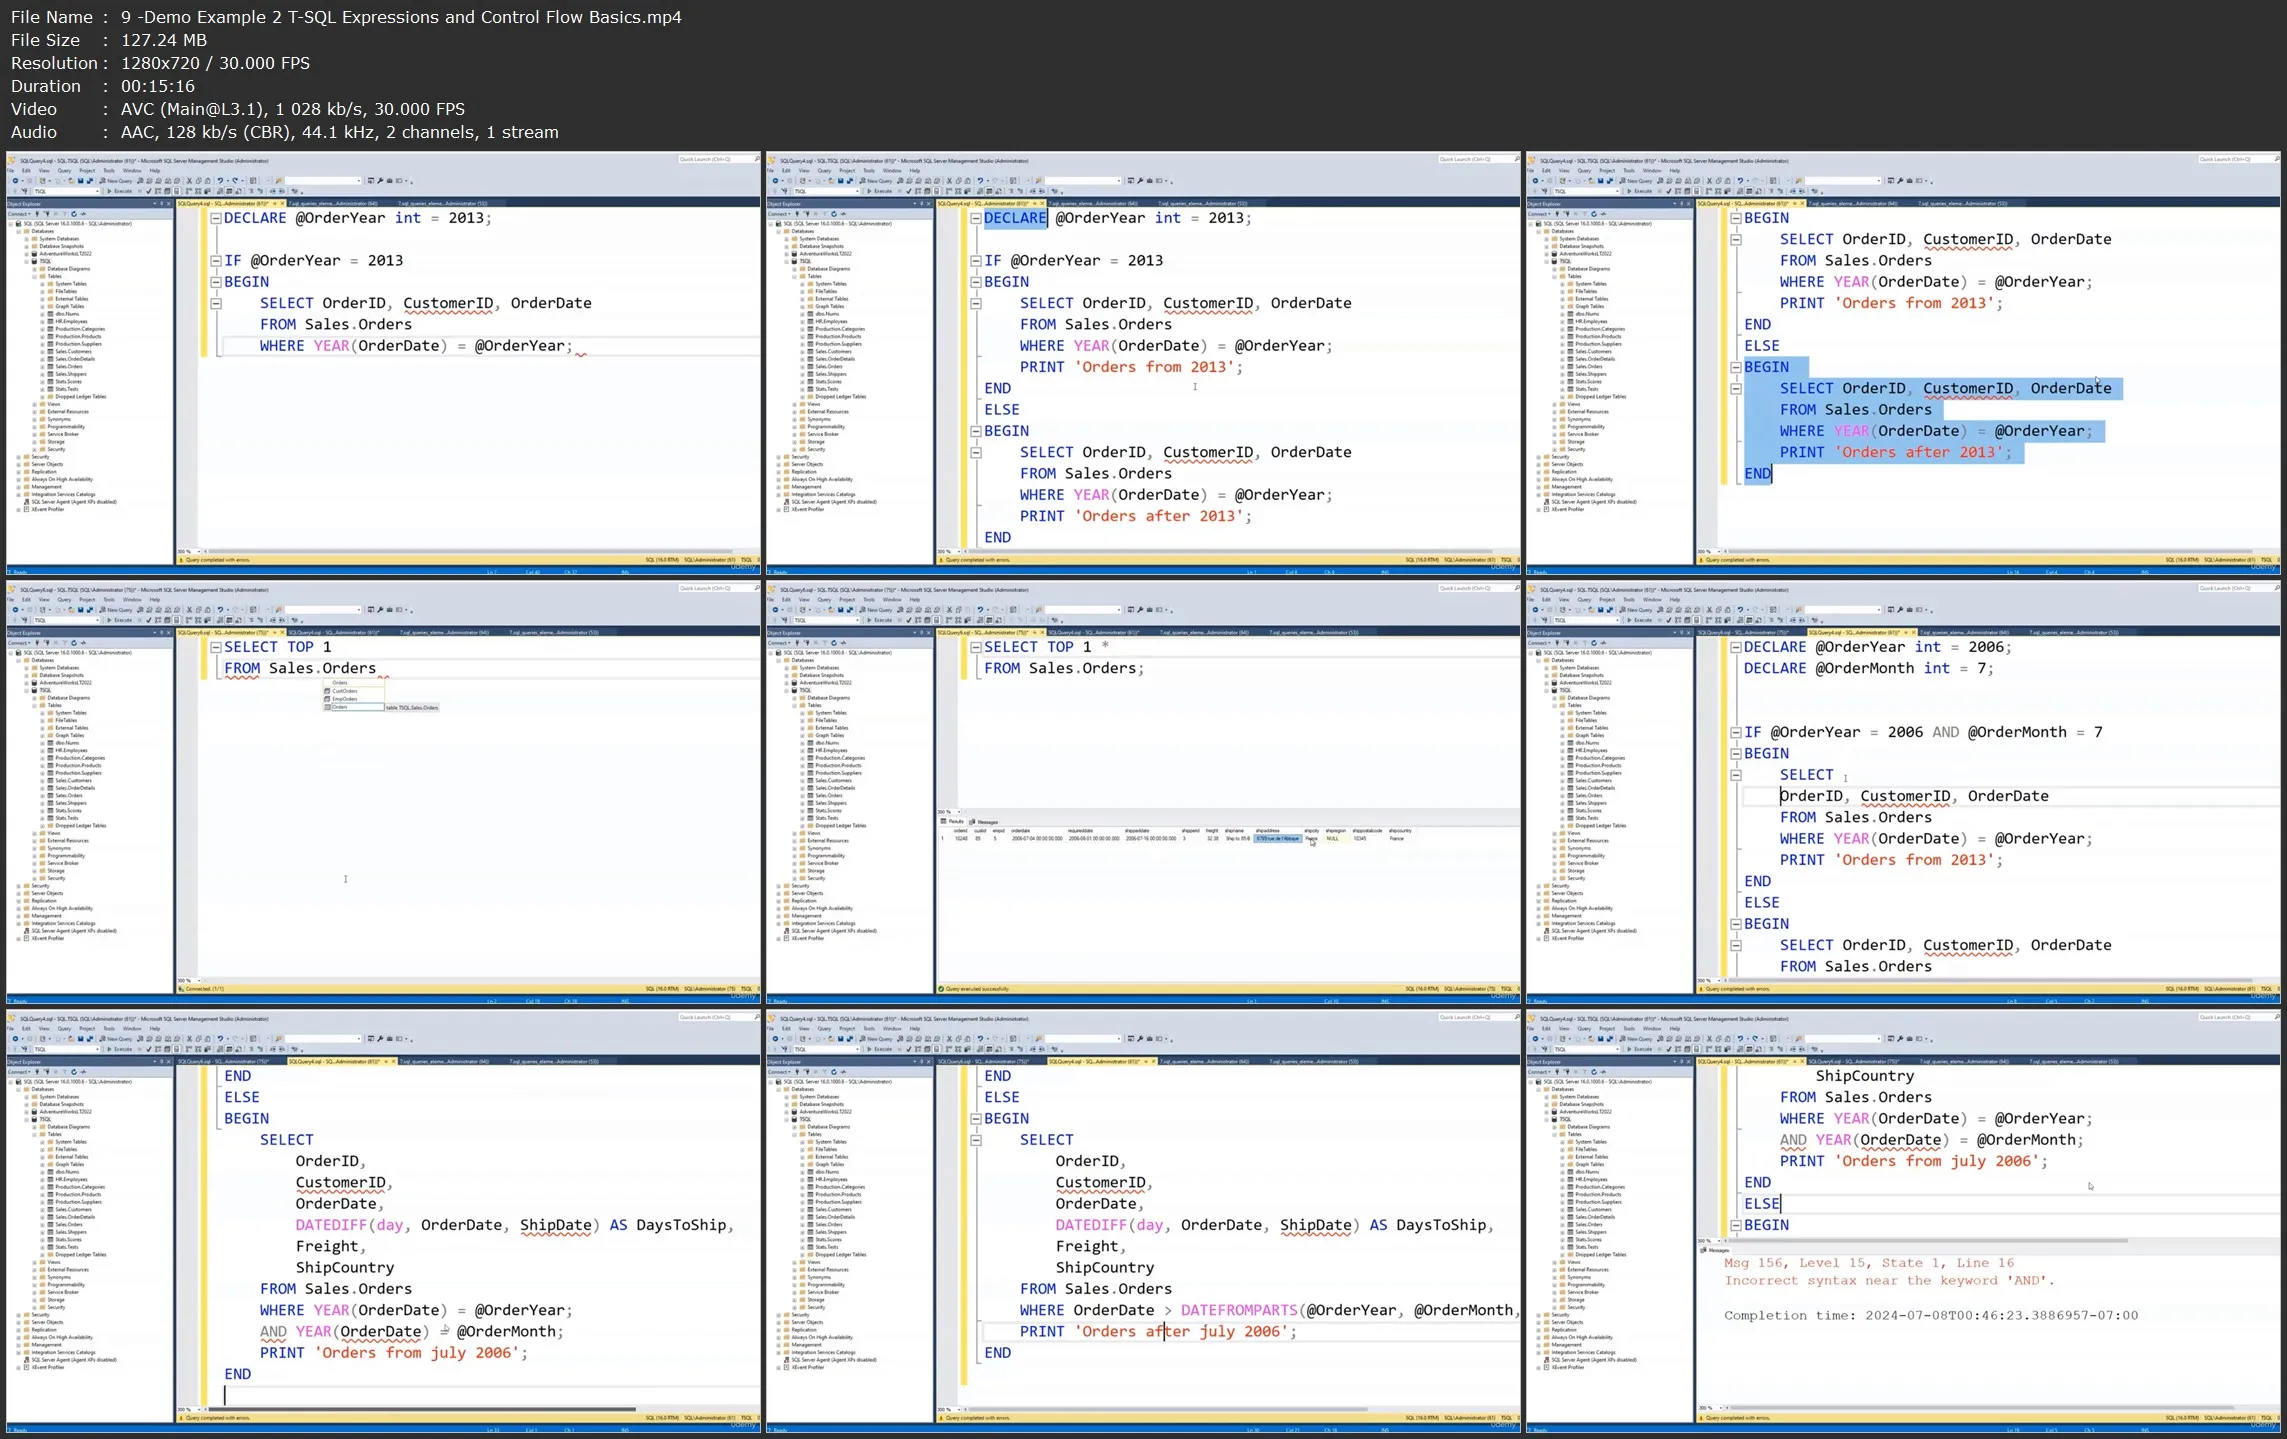Screen dimensions: 2287x1439
Task: Click Execute in the autocomplete-popup frame
Action: (120, 620)
